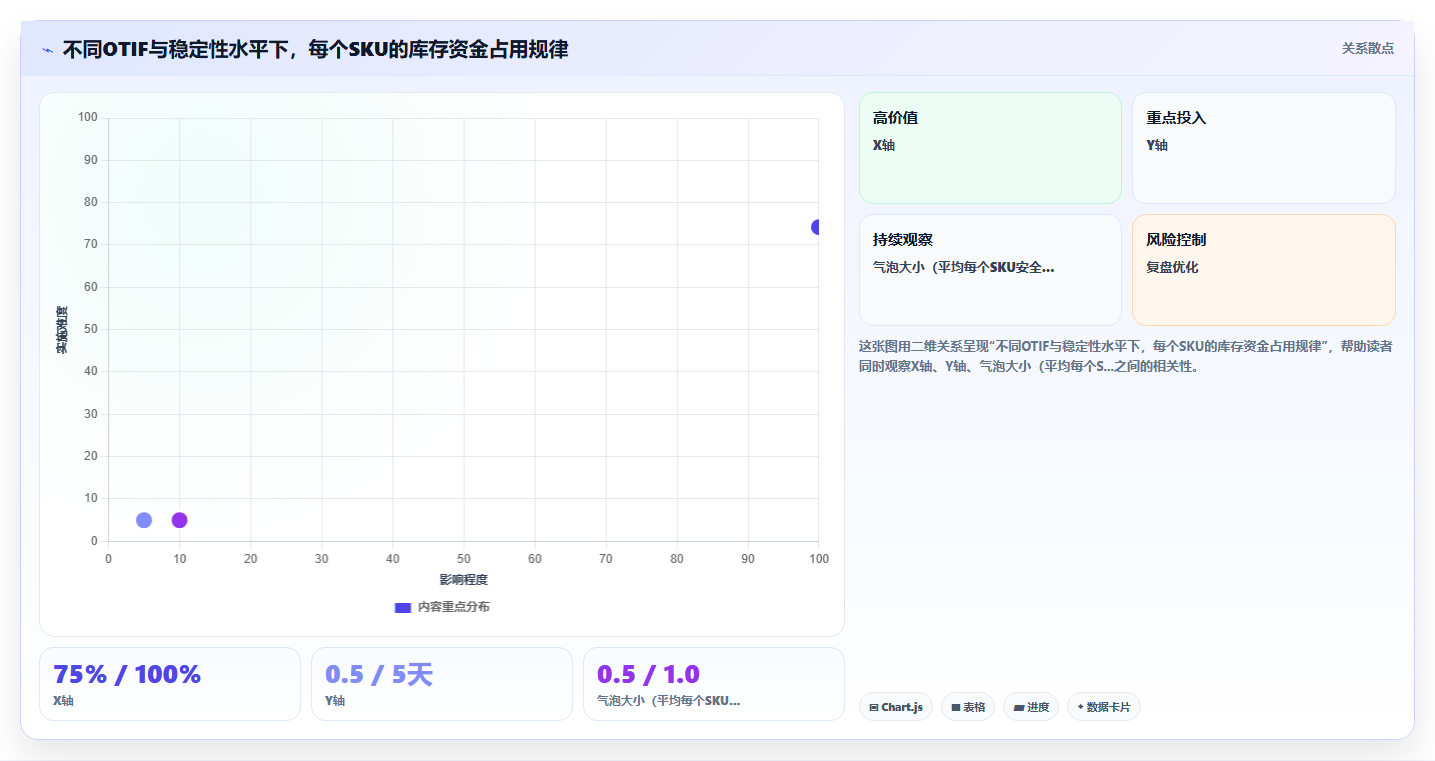Click the 表格 tag chip
The width and height of the screenshot is (1435, 761).
coord(968,707)
